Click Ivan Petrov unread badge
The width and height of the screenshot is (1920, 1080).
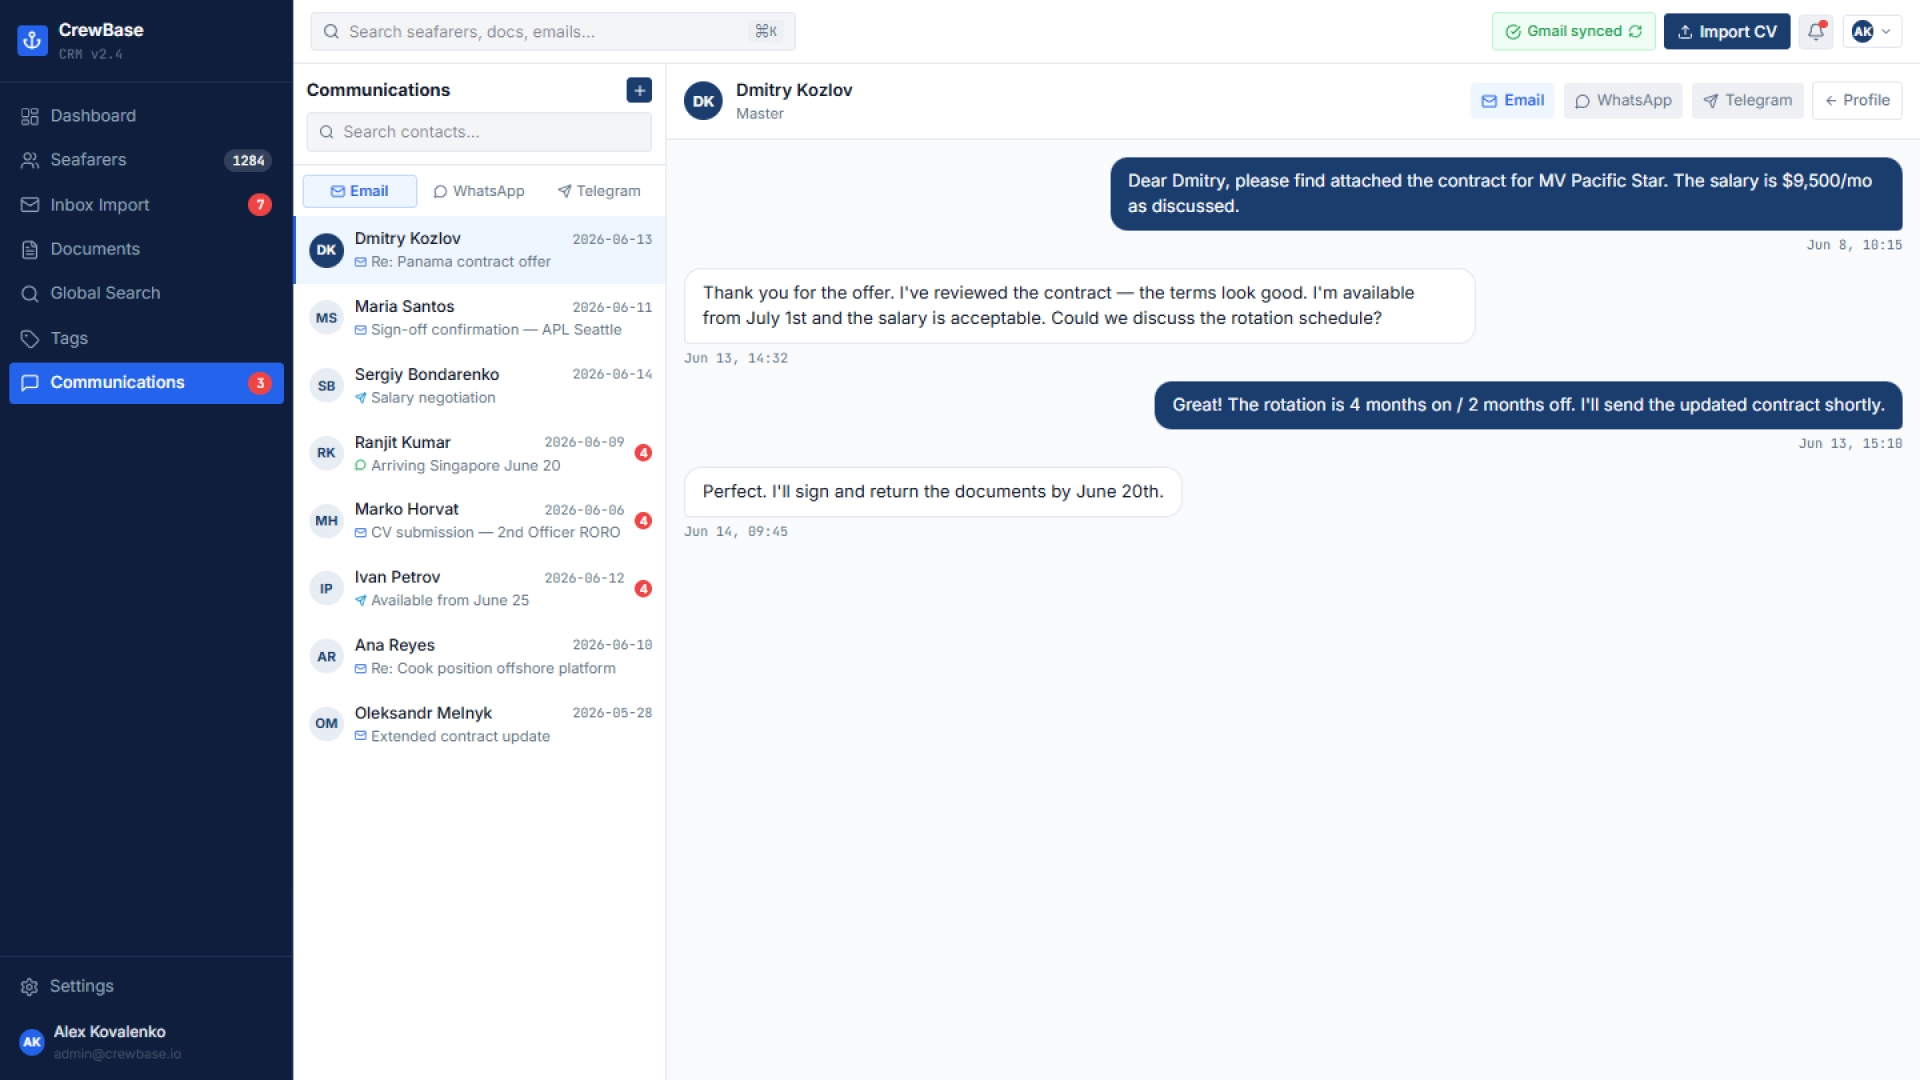[643, 589]
